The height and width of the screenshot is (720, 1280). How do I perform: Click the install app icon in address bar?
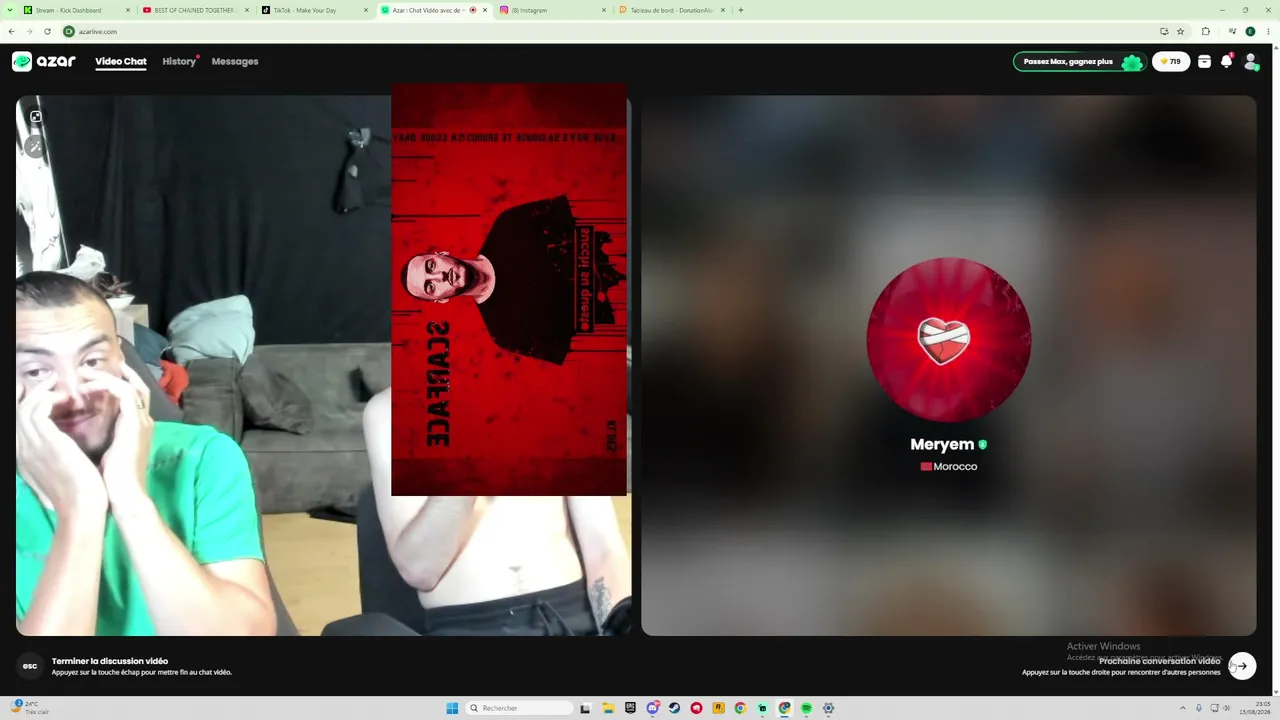click(x=1163, y=31)
